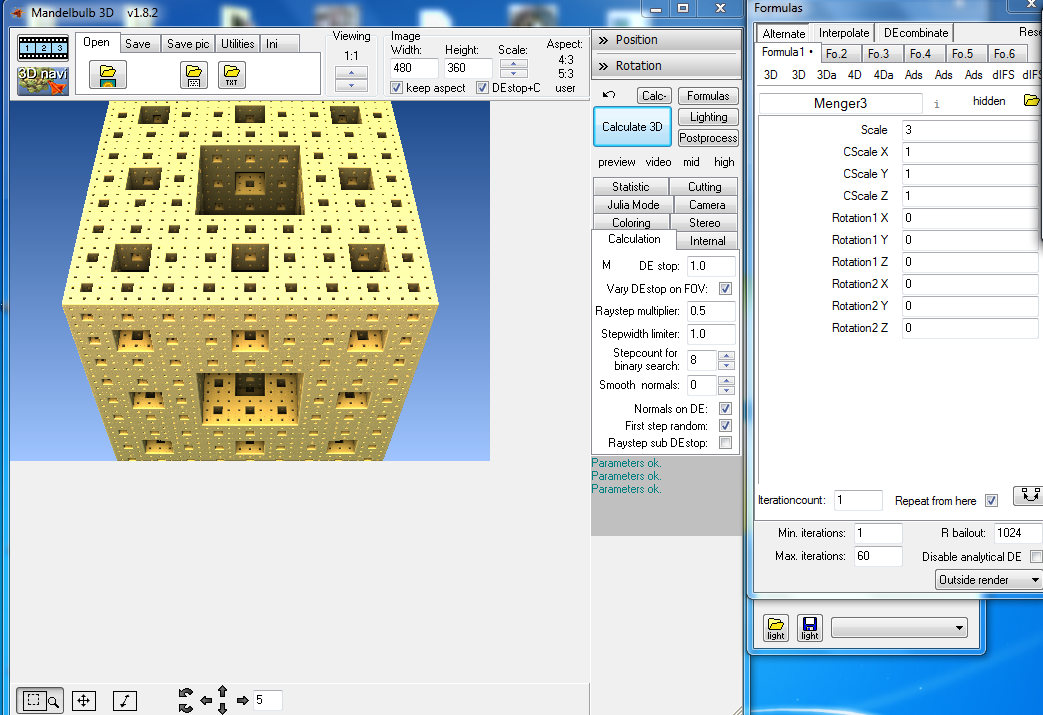Click the Cutting button

704,187
